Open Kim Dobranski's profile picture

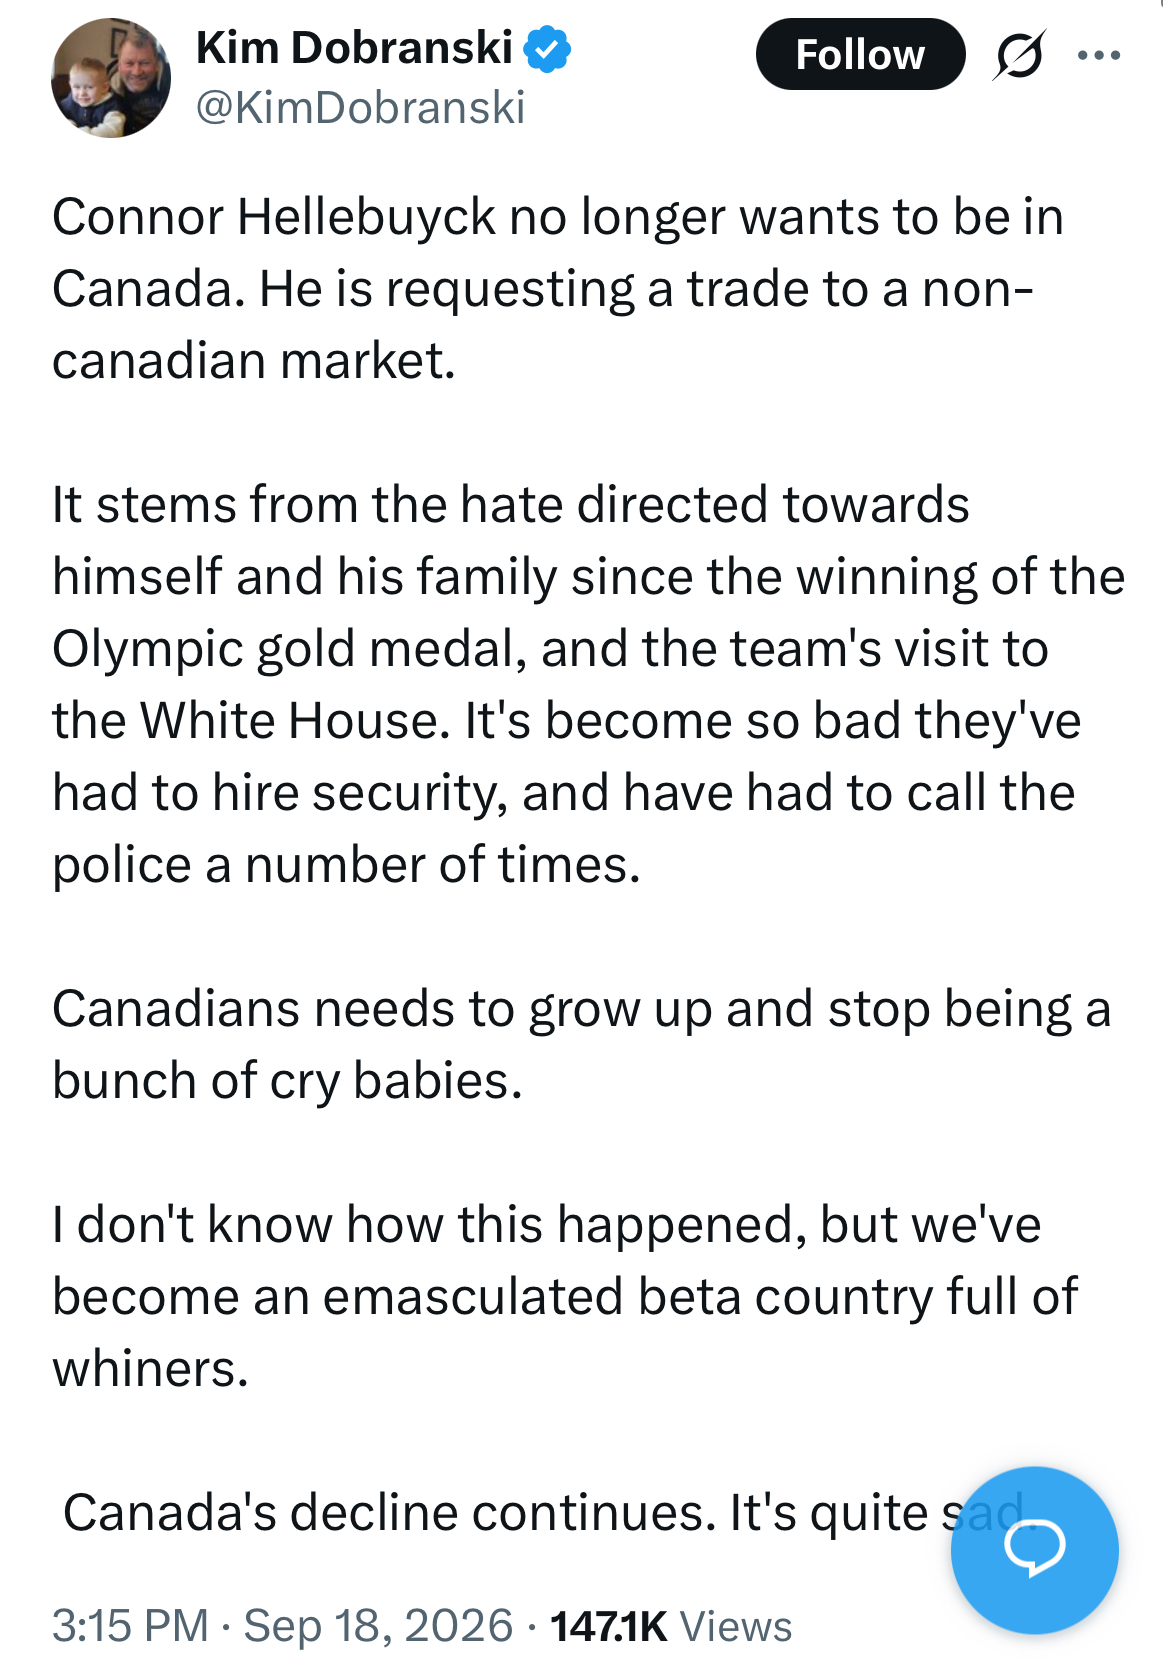coord(111,78)
